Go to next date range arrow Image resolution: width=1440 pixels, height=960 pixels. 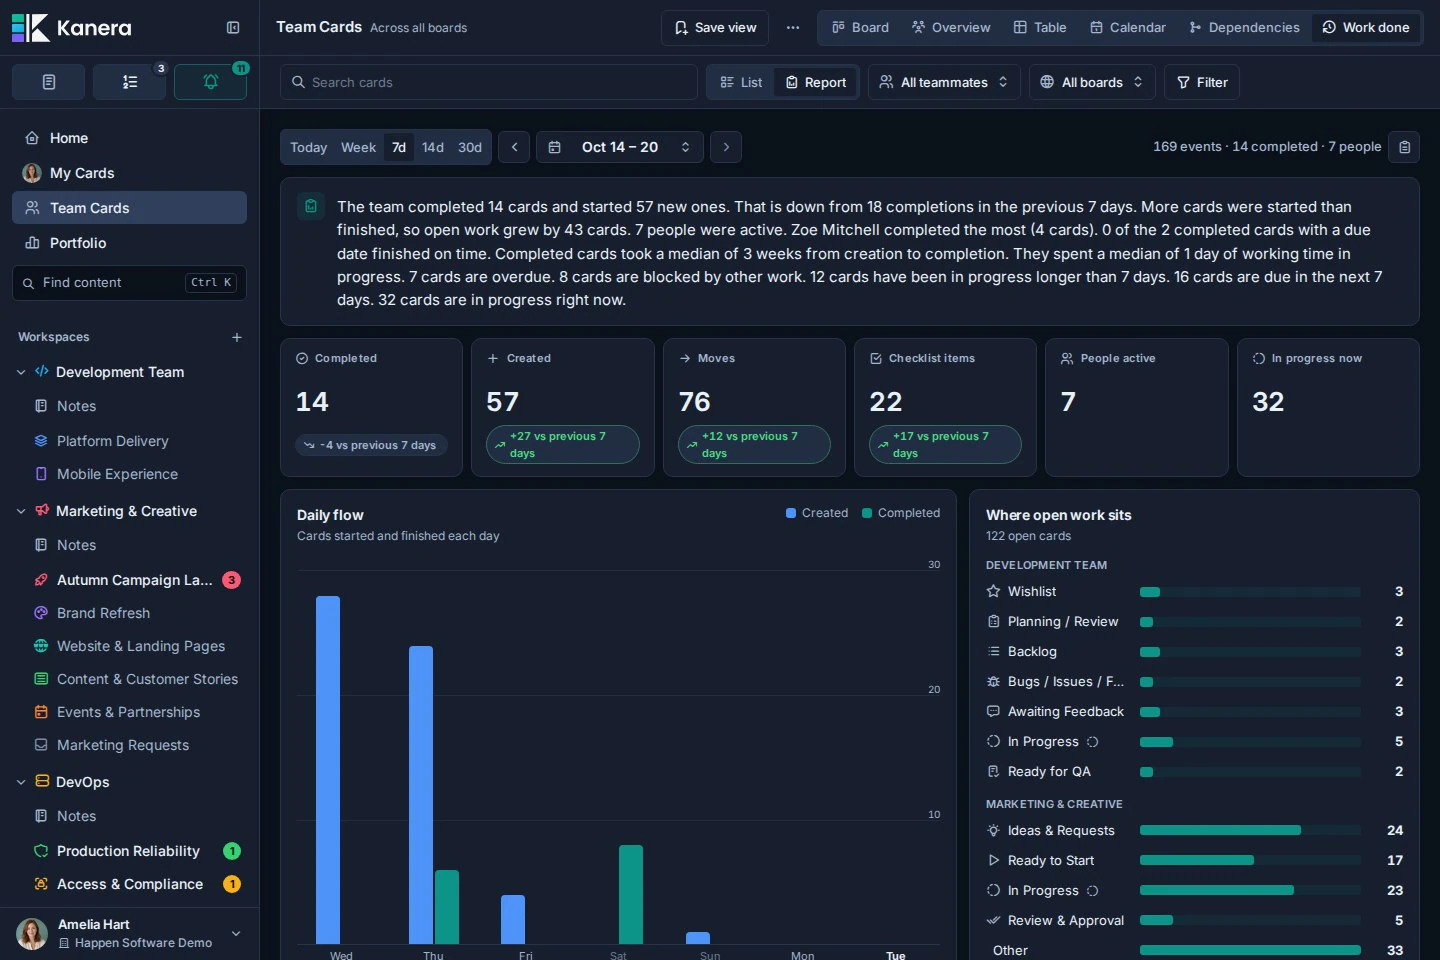coord(726,147)
